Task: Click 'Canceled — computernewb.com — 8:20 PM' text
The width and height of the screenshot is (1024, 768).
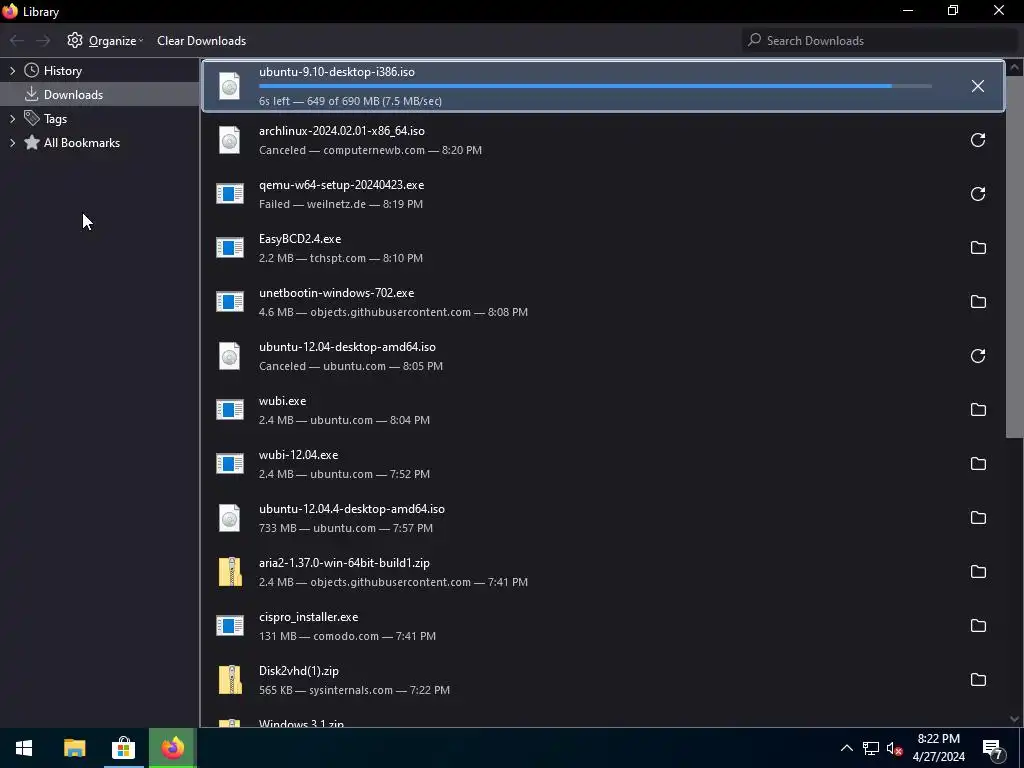Action: [370, 150]
